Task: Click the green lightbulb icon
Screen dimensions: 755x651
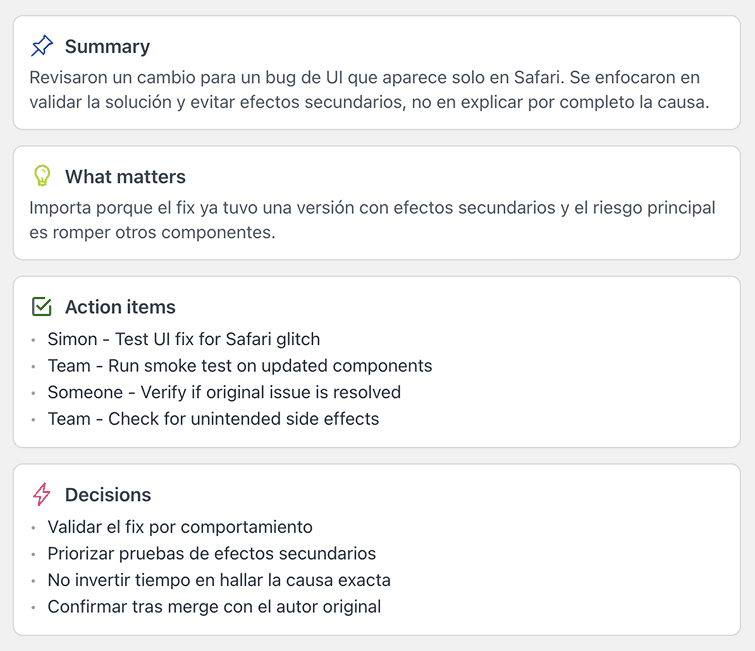Action: (x=42, y=176)
